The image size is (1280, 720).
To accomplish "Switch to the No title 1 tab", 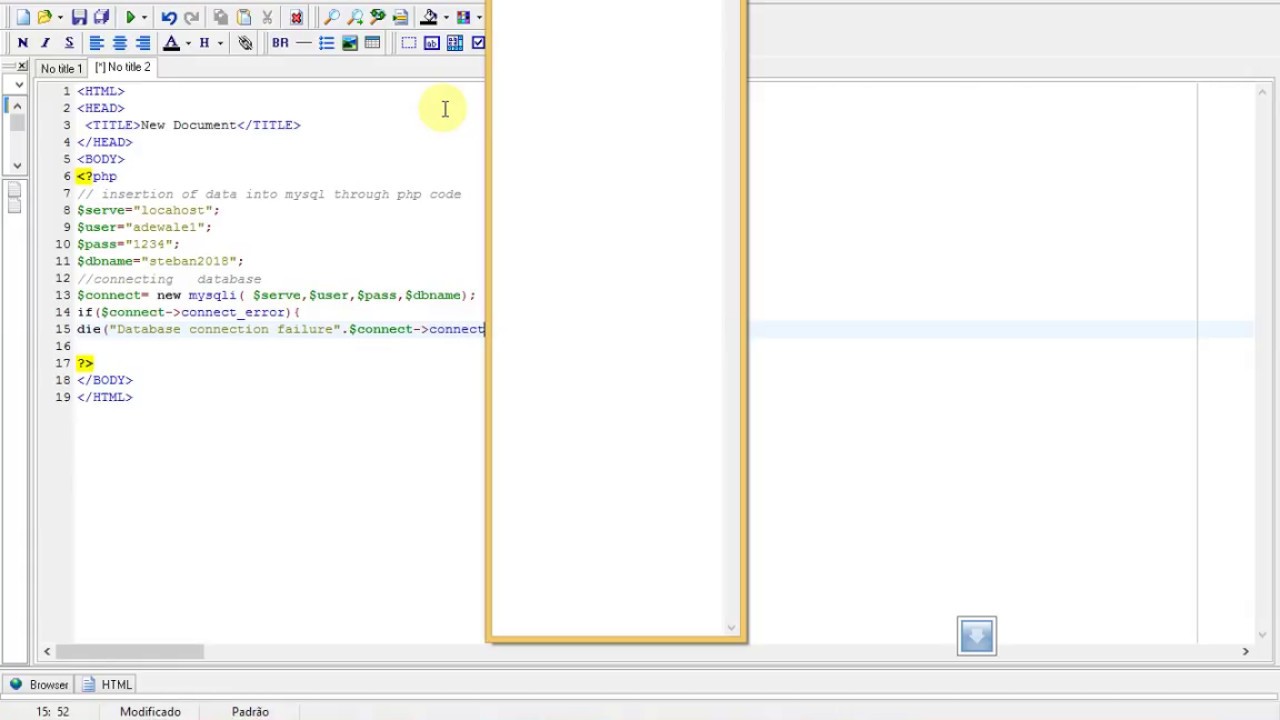I will coord(61,68).
